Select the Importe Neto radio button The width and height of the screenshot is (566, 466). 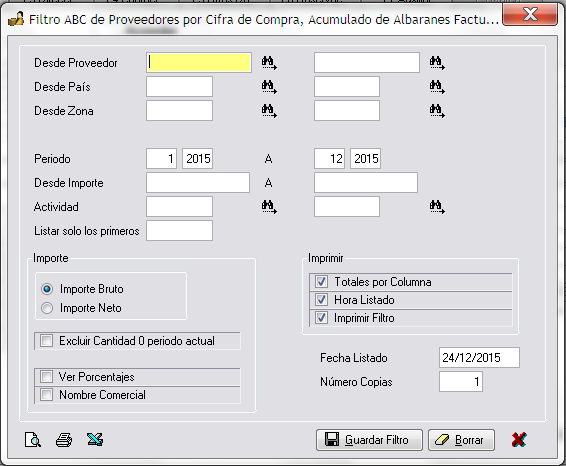click(47, 308)
